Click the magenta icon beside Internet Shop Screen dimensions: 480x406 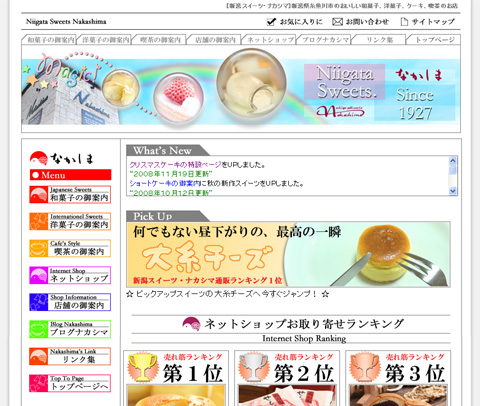tap(39, 275)
